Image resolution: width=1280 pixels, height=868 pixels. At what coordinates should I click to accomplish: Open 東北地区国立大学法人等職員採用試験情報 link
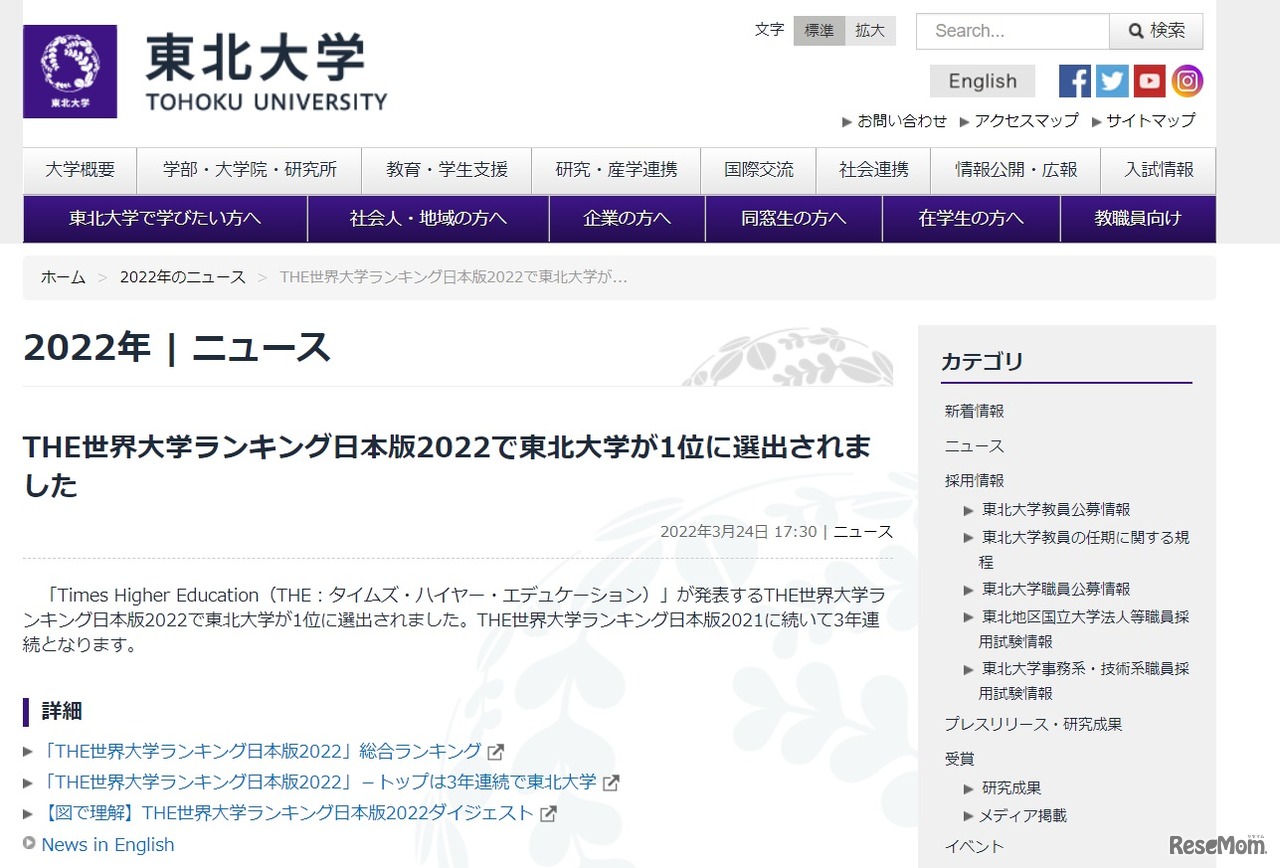pos(1085,629)
